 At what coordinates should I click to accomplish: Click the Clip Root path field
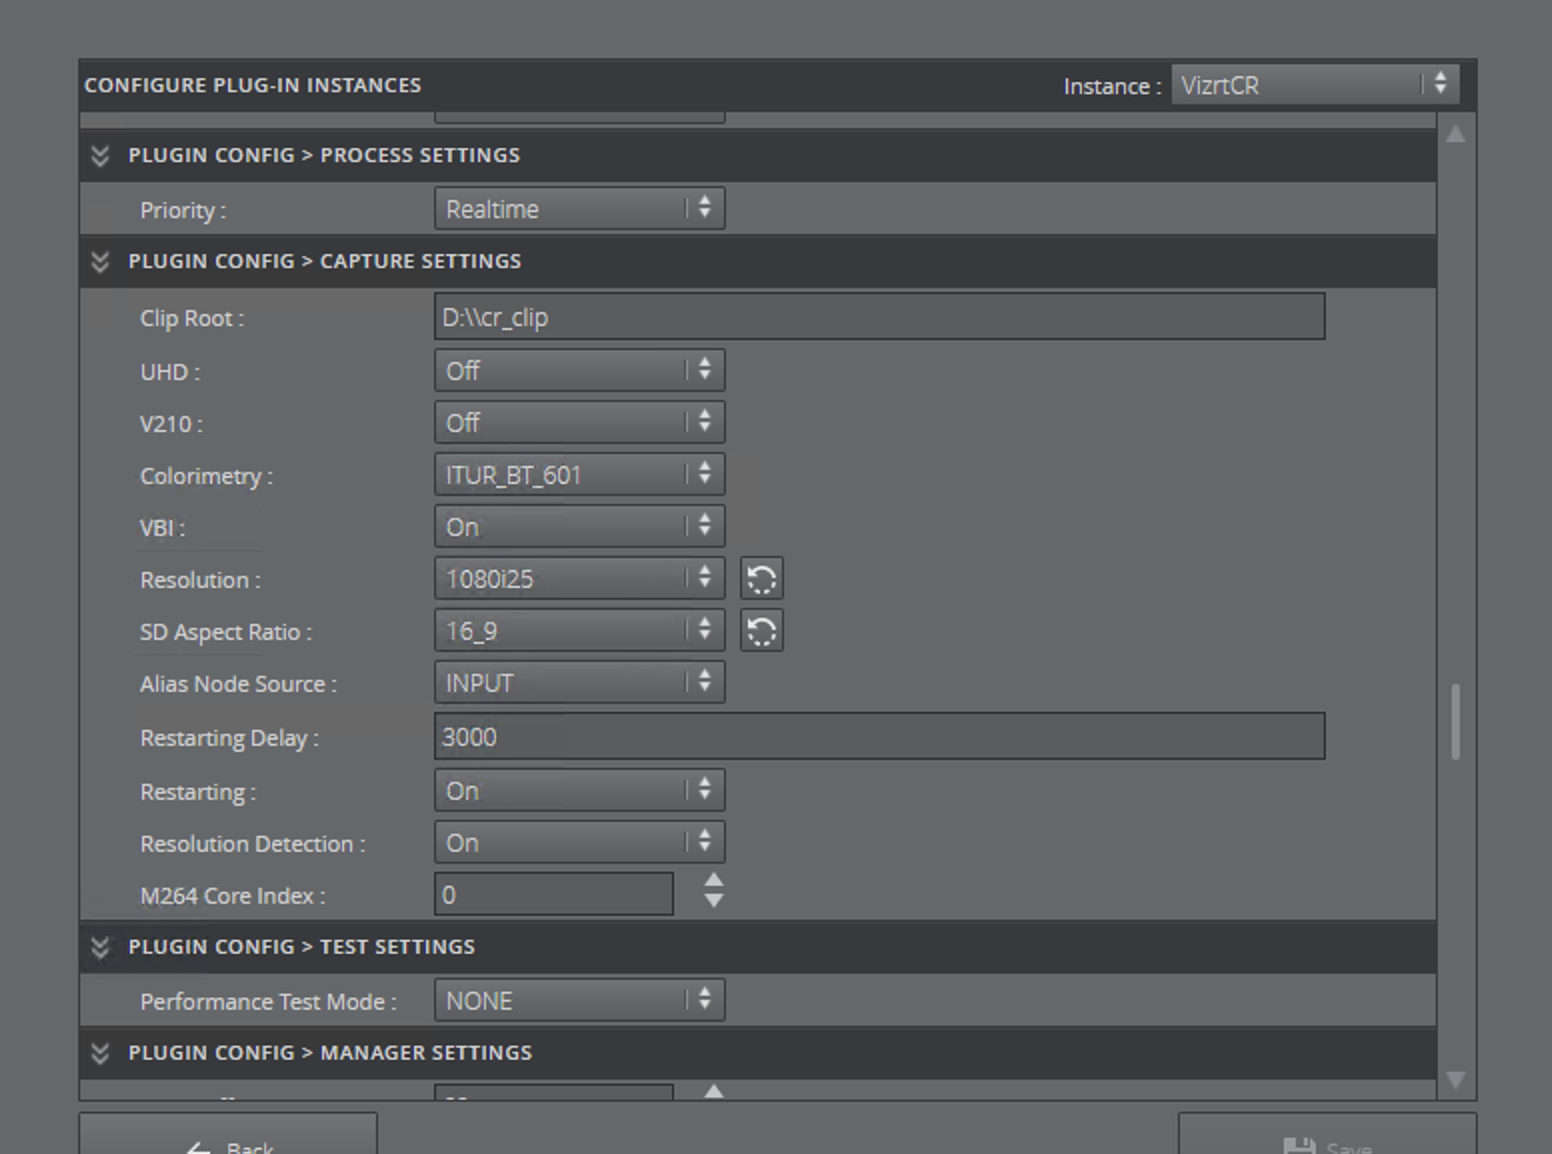pyautogui.click(x=879, y=317)
